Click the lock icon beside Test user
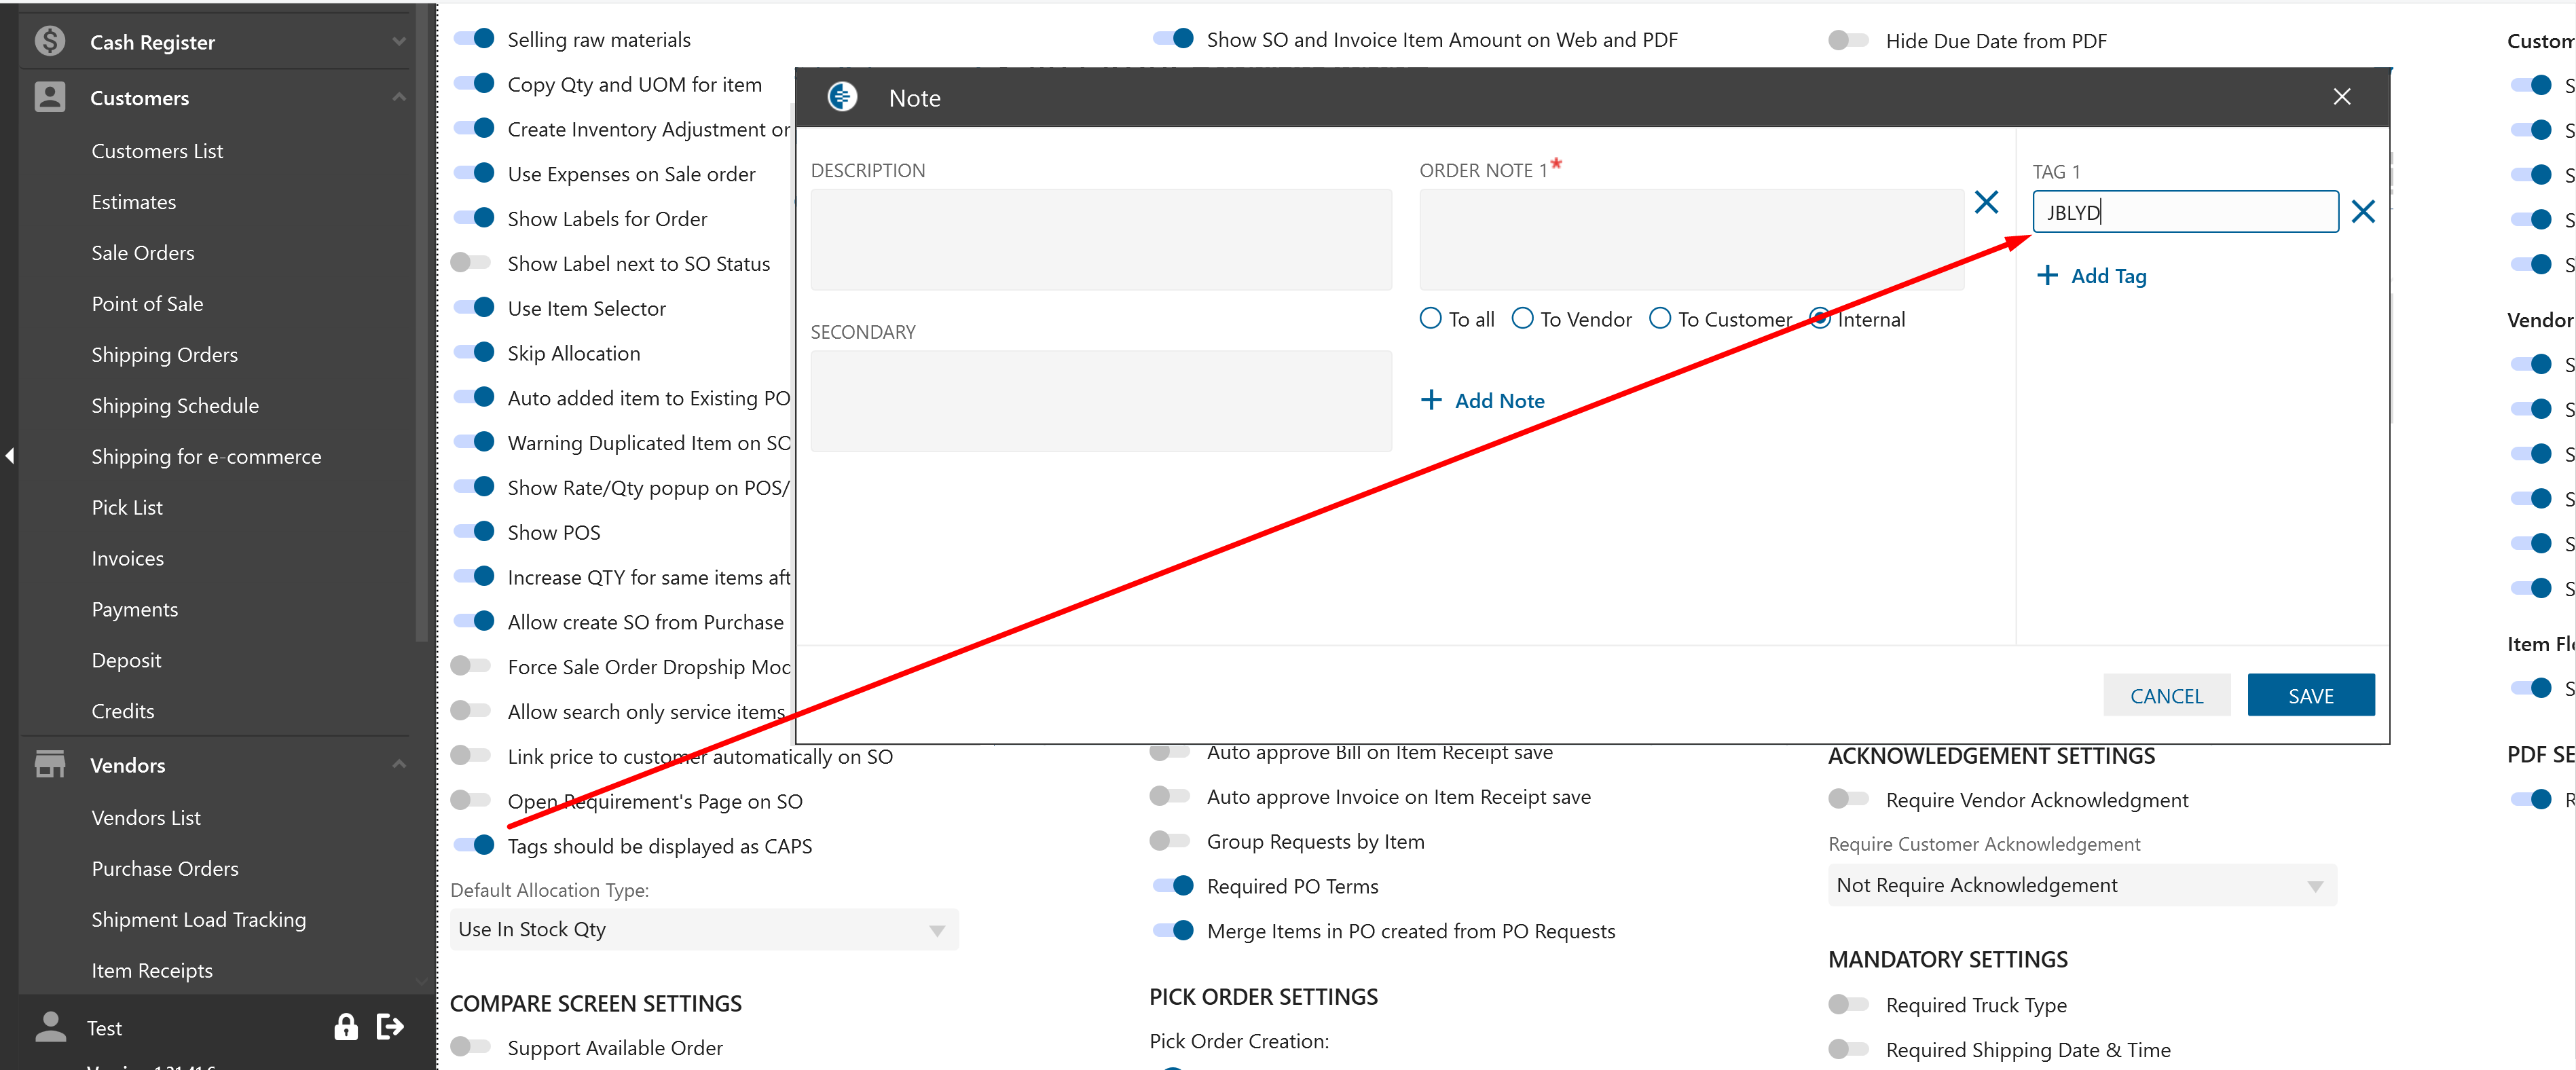Image resolution: width=2576 pixels, height=1070 pixels. tap(345, 1026)
